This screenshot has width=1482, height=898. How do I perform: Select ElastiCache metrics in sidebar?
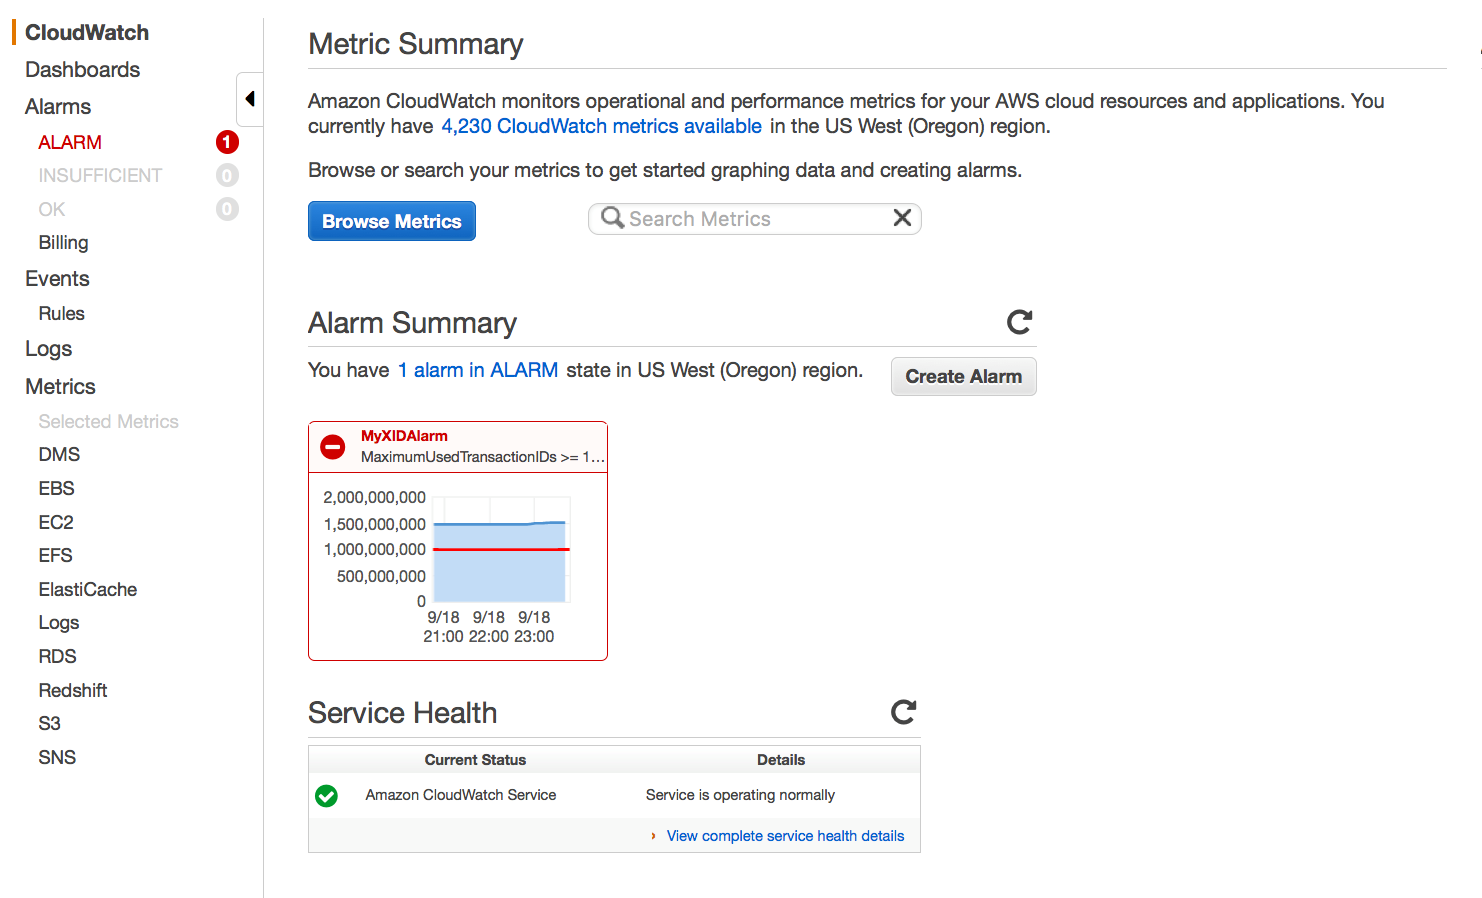pos(88,589)
